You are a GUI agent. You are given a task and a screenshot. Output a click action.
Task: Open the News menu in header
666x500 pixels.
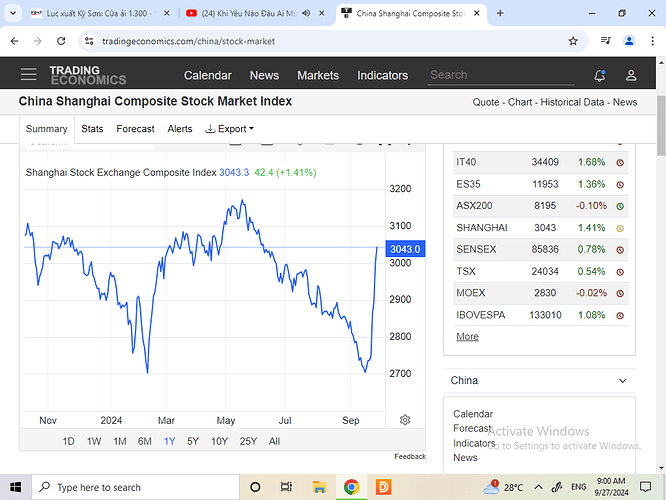(x=264, y=75)
